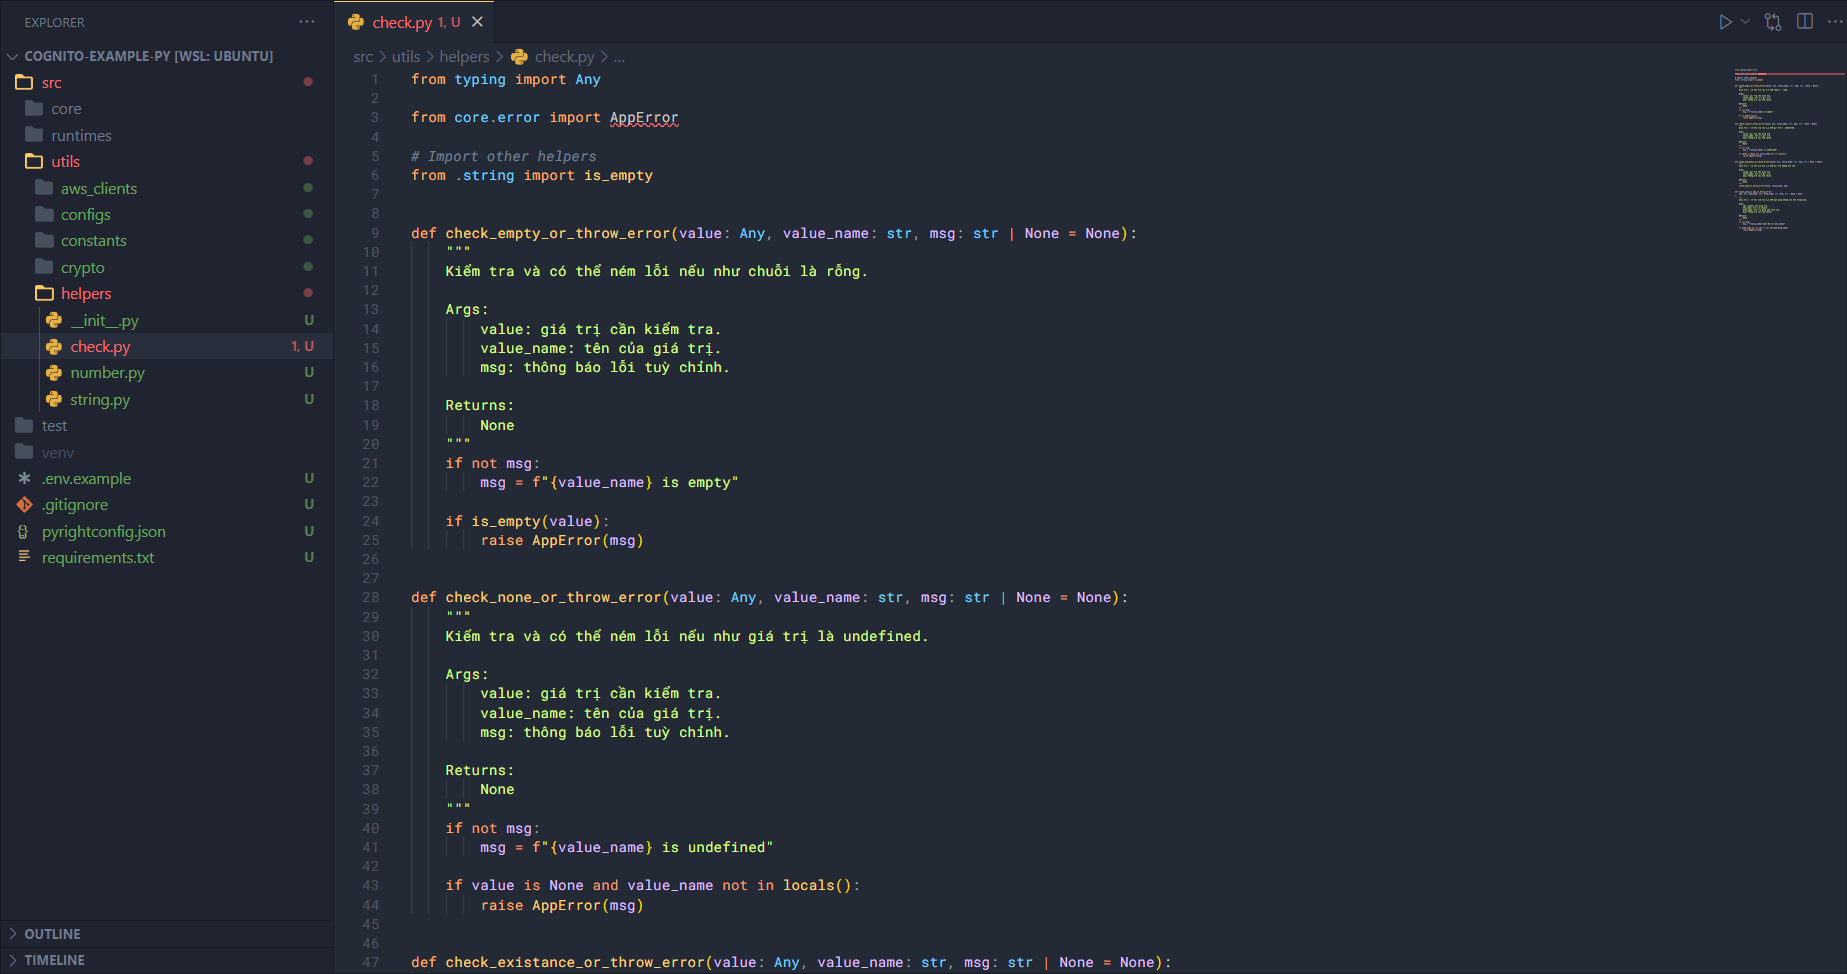Screen dimensions: 1847x974
Task: Open editor More Actions ellipsis
Action: coord(1834,22)
